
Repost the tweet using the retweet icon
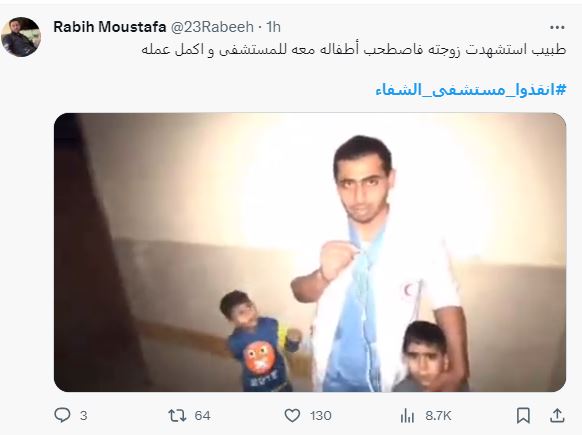(x=177, y=415)
